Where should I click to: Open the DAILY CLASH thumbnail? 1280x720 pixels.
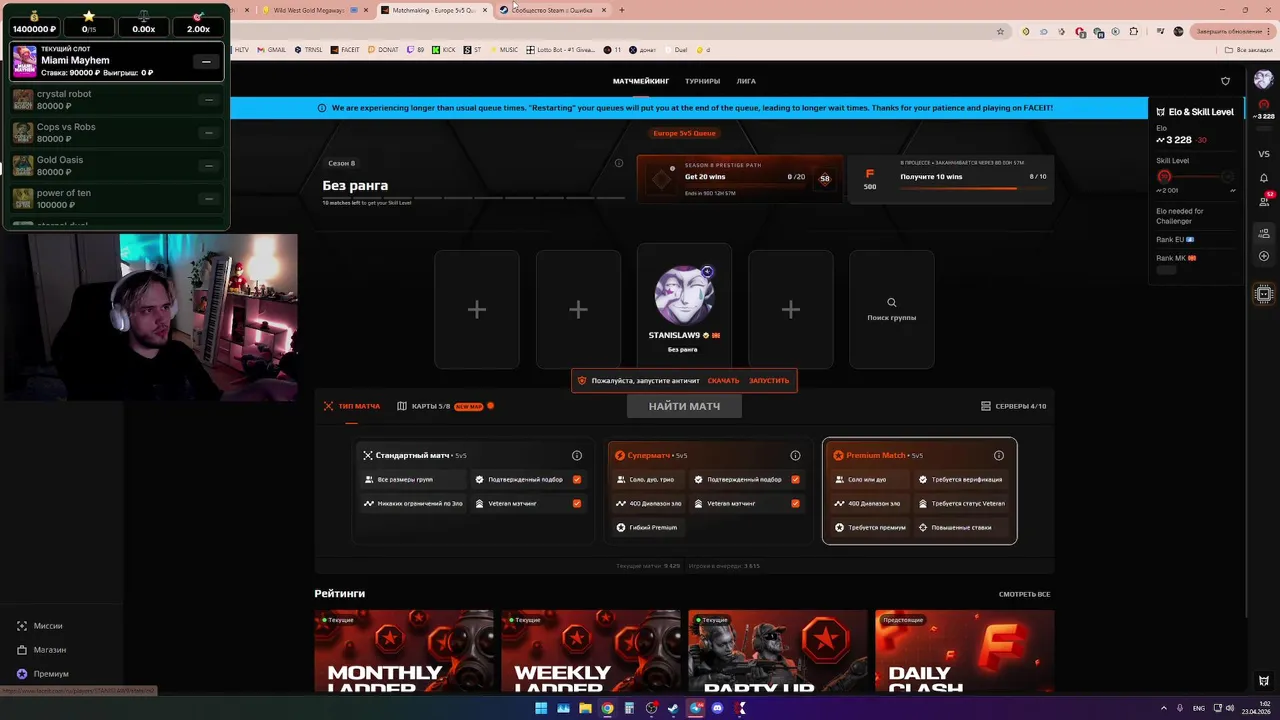964,651
